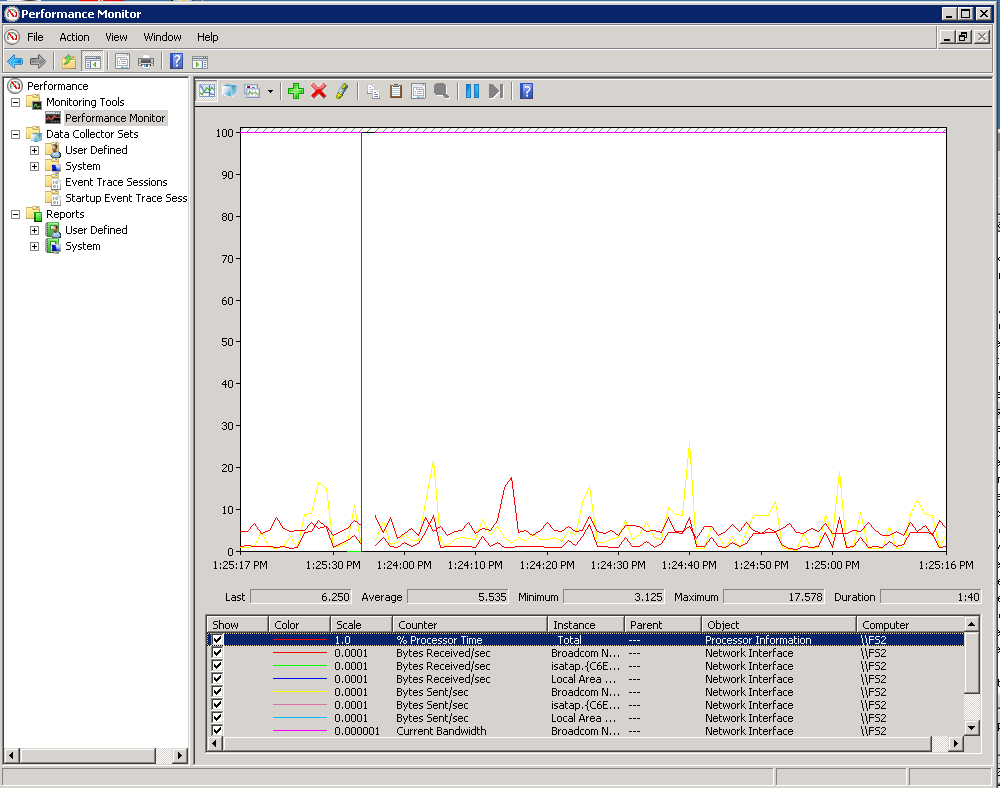The height and width of the screenshot is (788, 1000).
Task: Click the View Current Activity icon
Action: click(206, 91)
